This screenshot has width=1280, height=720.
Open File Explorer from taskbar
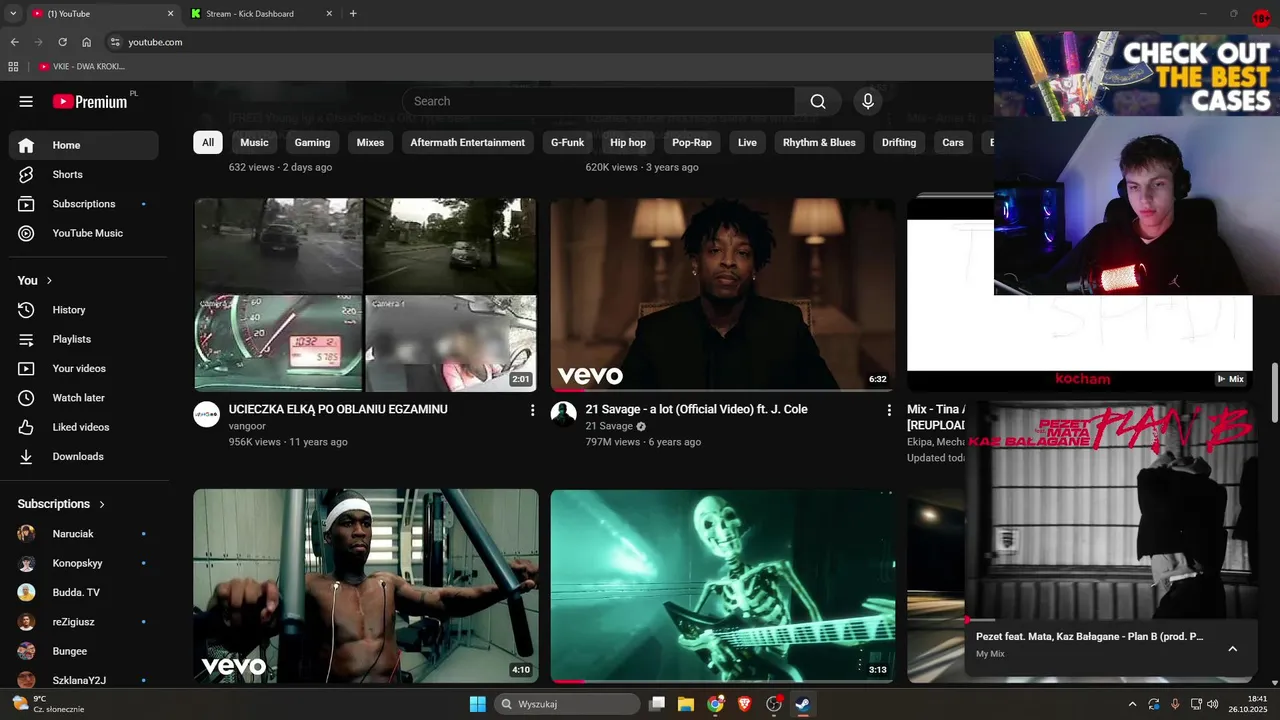tap(686, 704)
